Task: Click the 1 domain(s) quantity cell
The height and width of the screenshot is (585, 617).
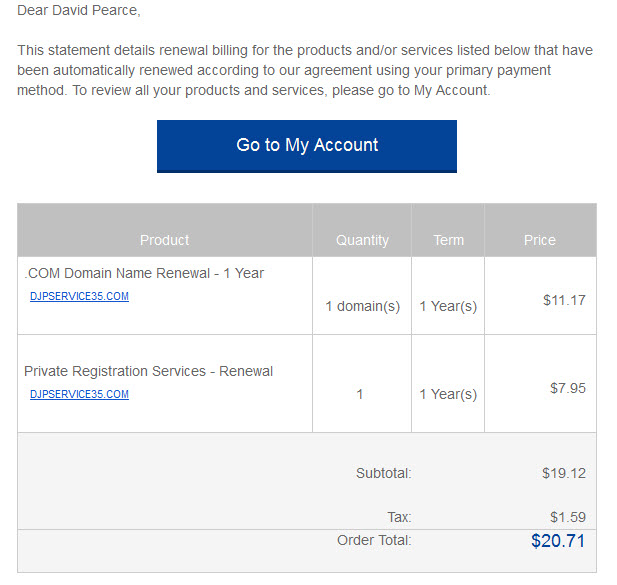Action: point(362,306)
